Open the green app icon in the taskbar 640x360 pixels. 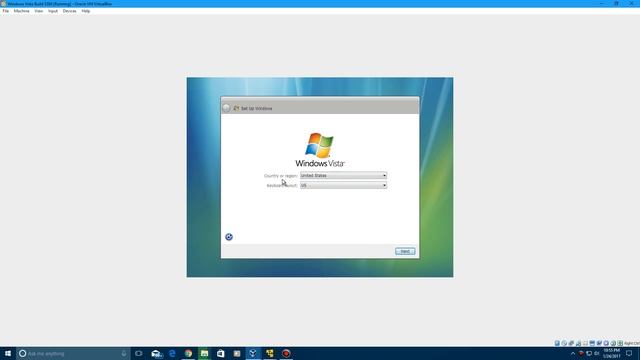pos(204,353)
